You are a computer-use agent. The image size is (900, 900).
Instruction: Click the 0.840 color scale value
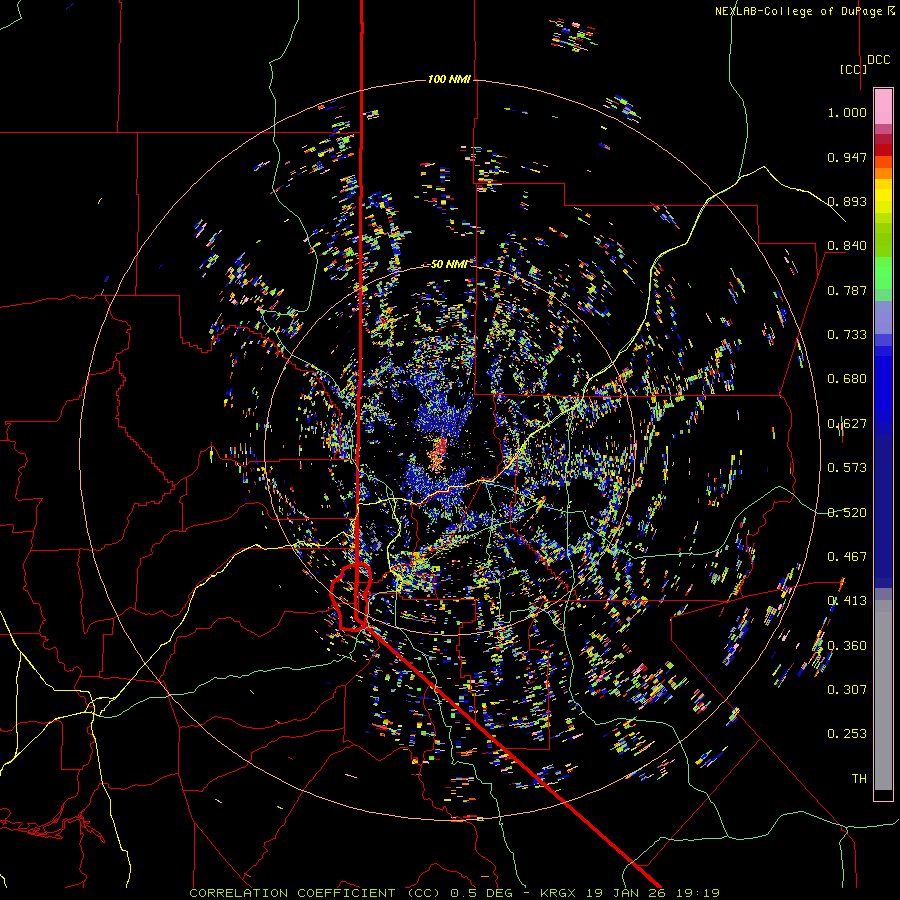click(847, 246)
